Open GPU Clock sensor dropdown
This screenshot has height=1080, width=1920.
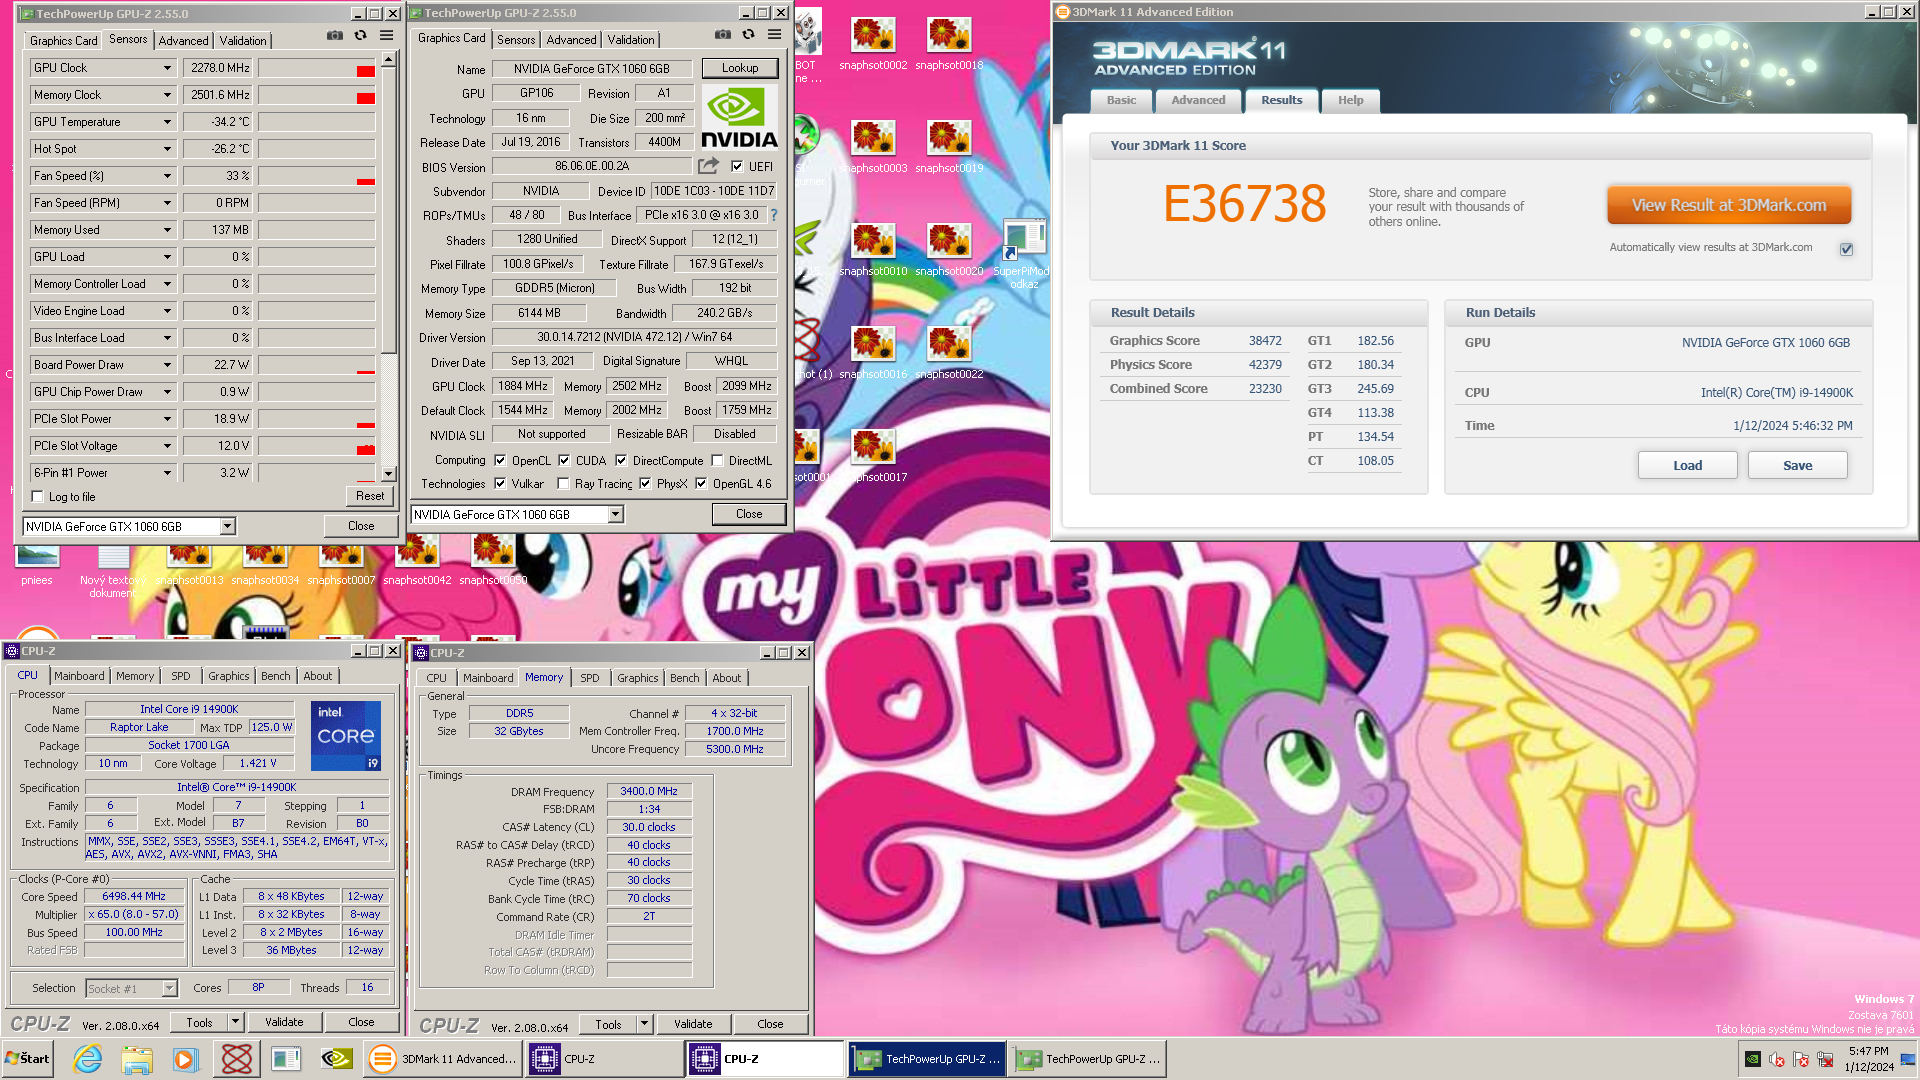[x=167, y=68]
